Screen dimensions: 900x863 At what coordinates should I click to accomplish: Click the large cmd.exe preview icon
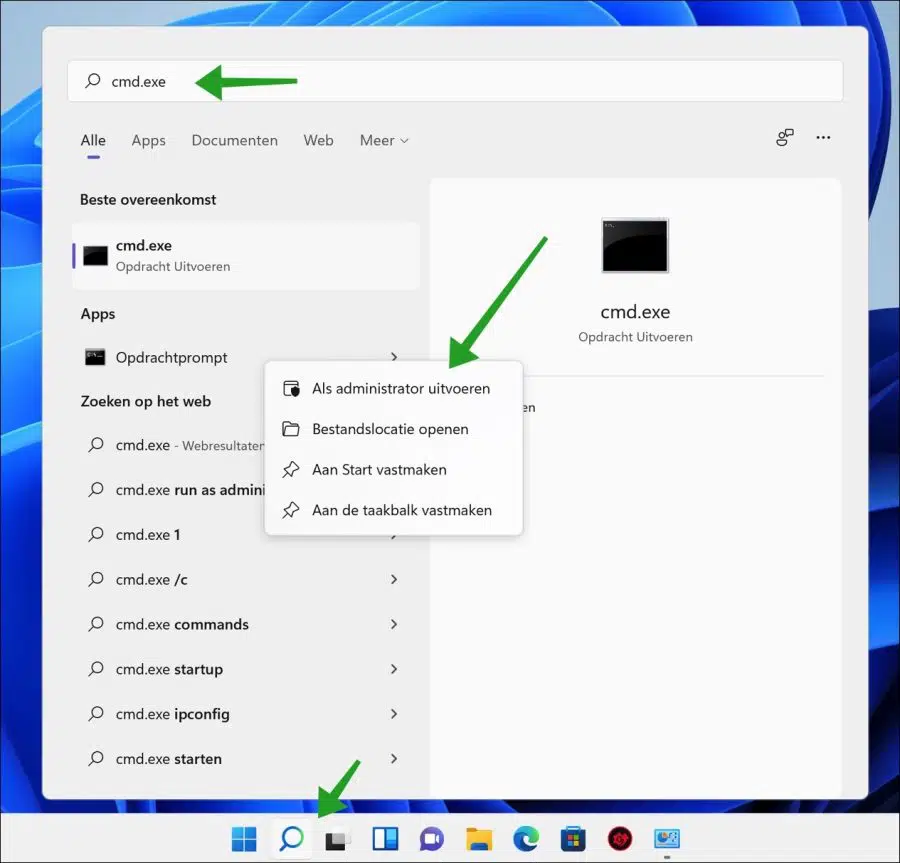[x=635, y=245]
